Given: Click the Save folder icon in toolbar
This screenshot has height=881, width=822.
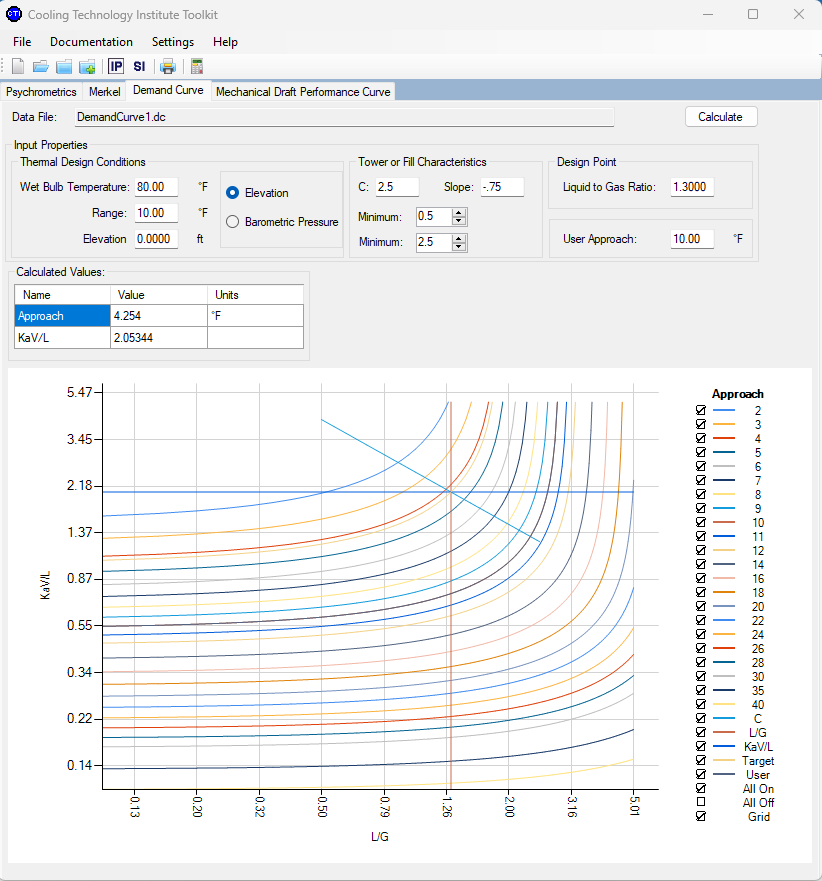Looking at the screenshot, I should click(64, 67).
